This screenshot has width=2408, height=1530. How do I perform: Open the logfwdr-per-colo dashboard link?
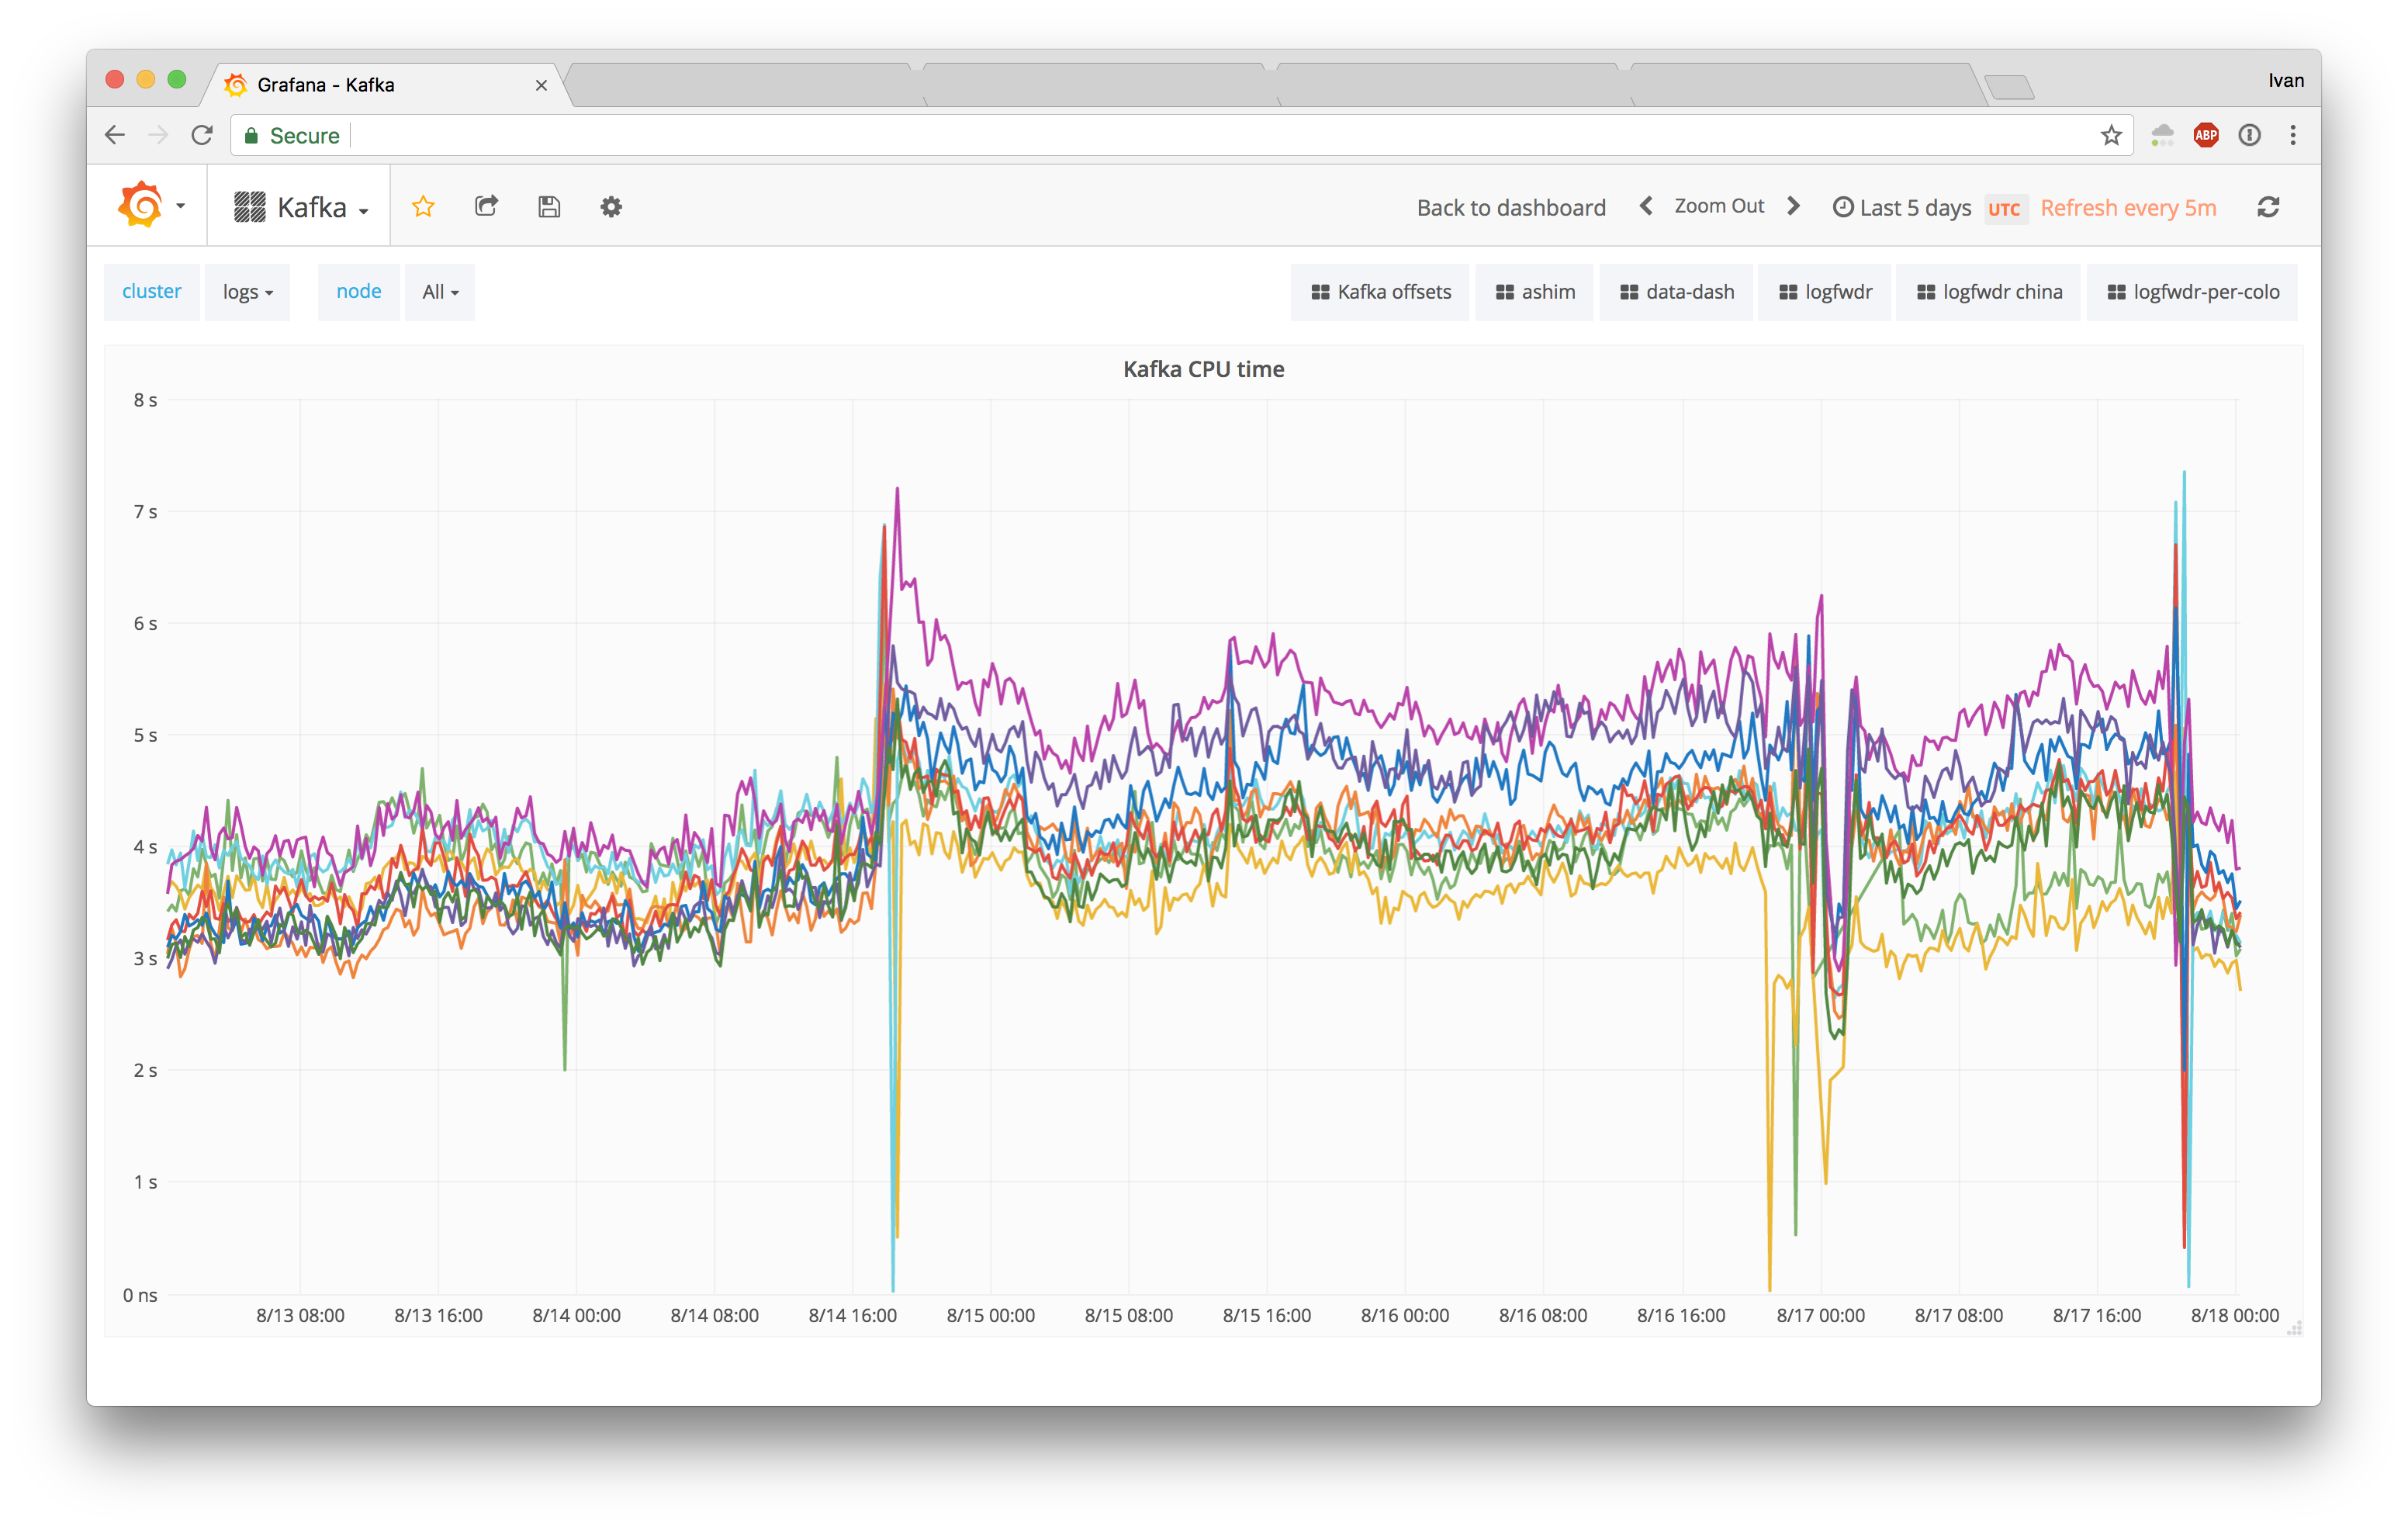(x=2192, y=292)
